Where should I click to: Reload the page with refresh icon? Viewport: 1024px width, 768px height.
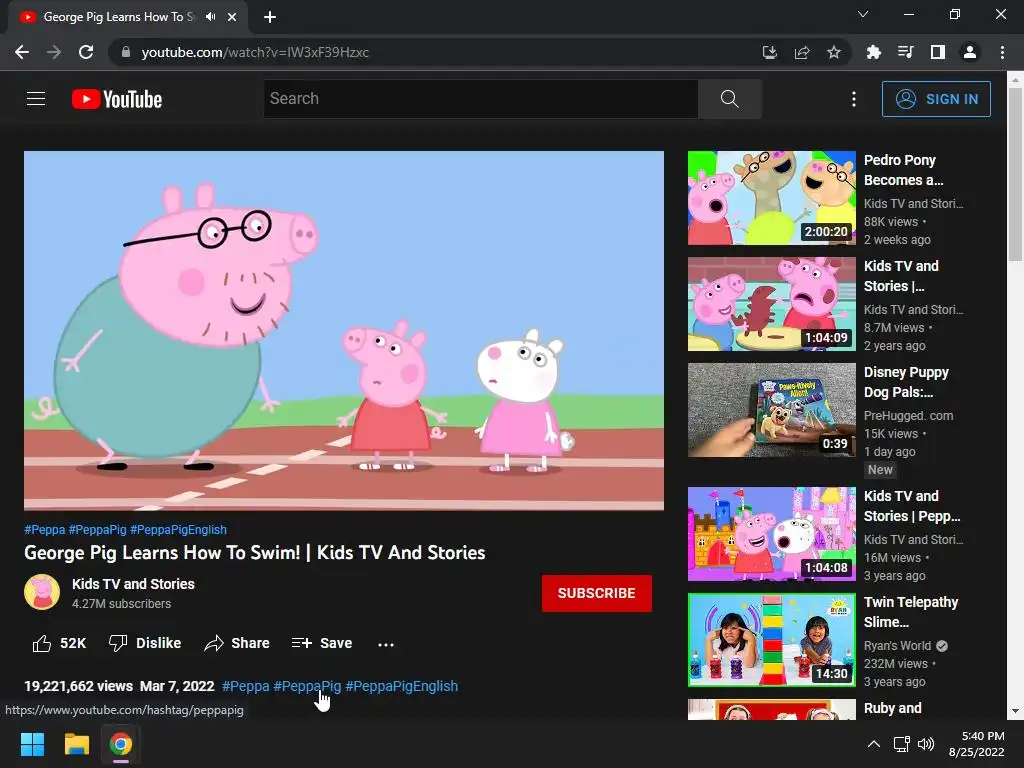86,52
